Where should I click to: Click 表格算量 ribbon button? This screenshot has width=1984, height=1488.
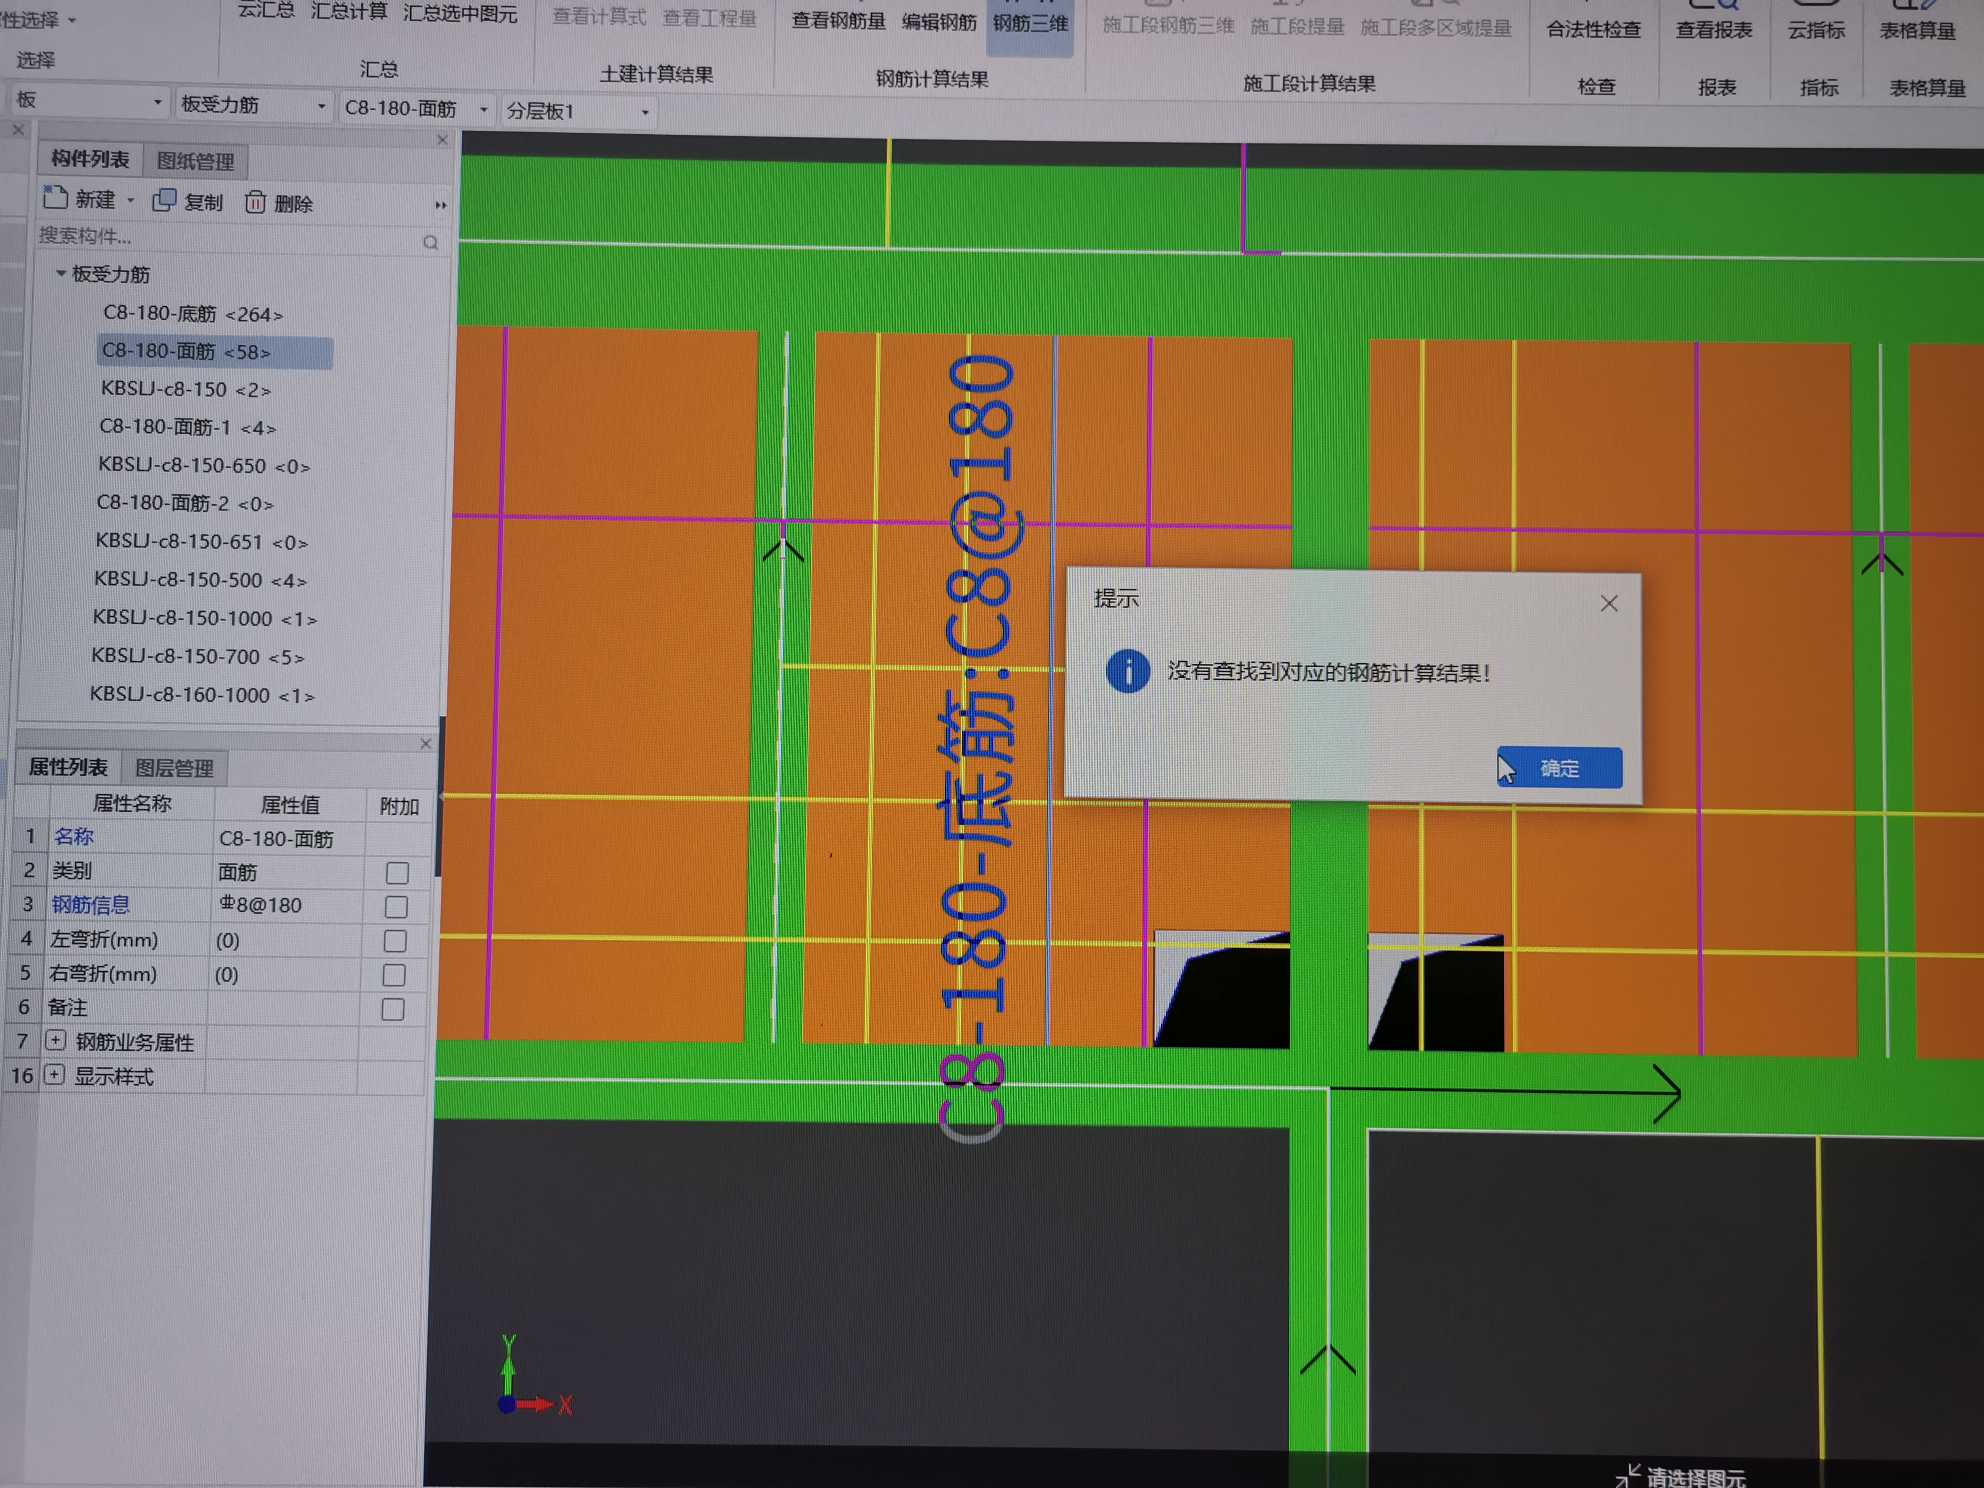point(1917,30)
